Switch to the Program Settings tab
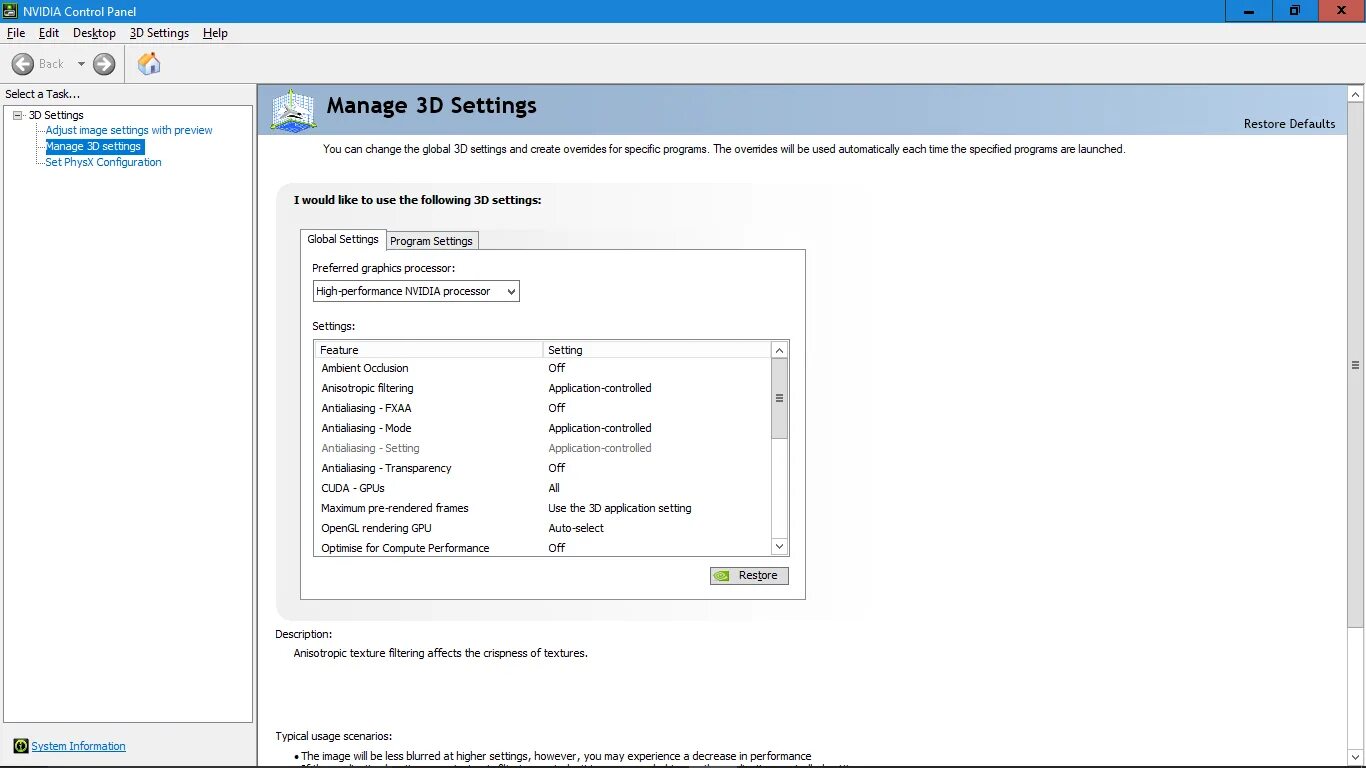 [431, 241]
